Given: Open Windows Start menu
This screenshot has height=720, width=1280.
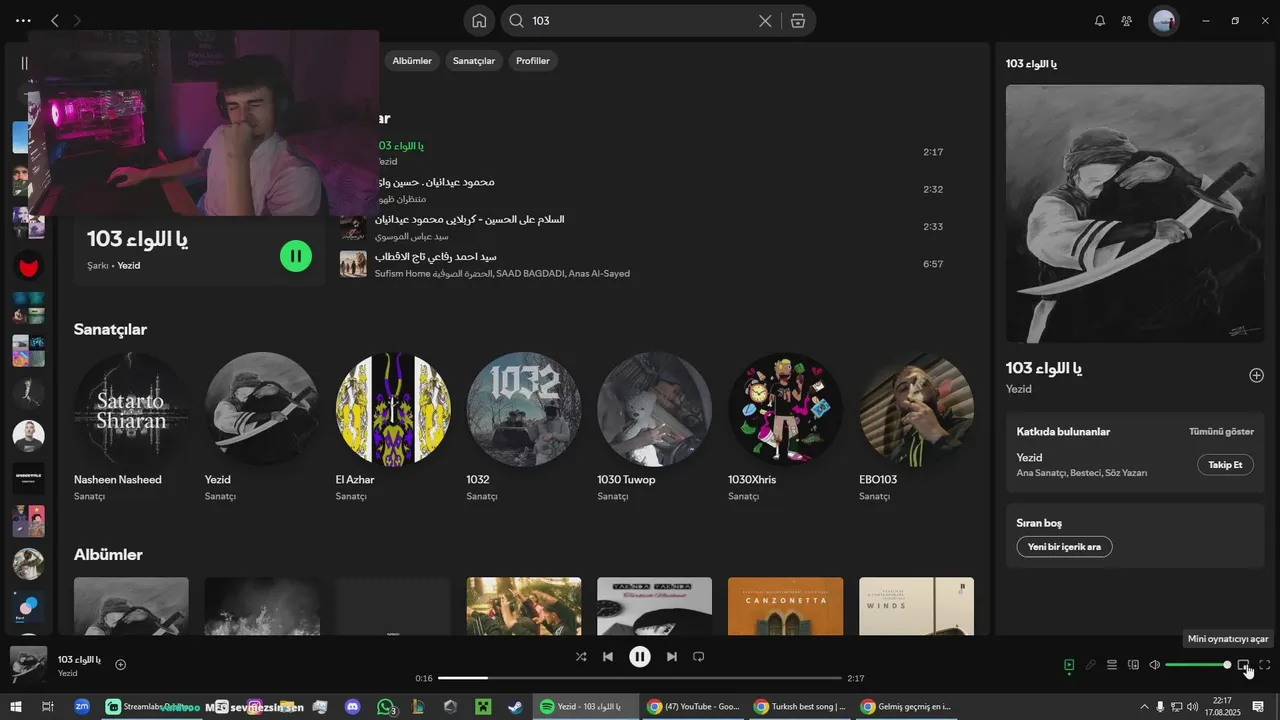Looking at the screenshot, I should coord(16,707).
